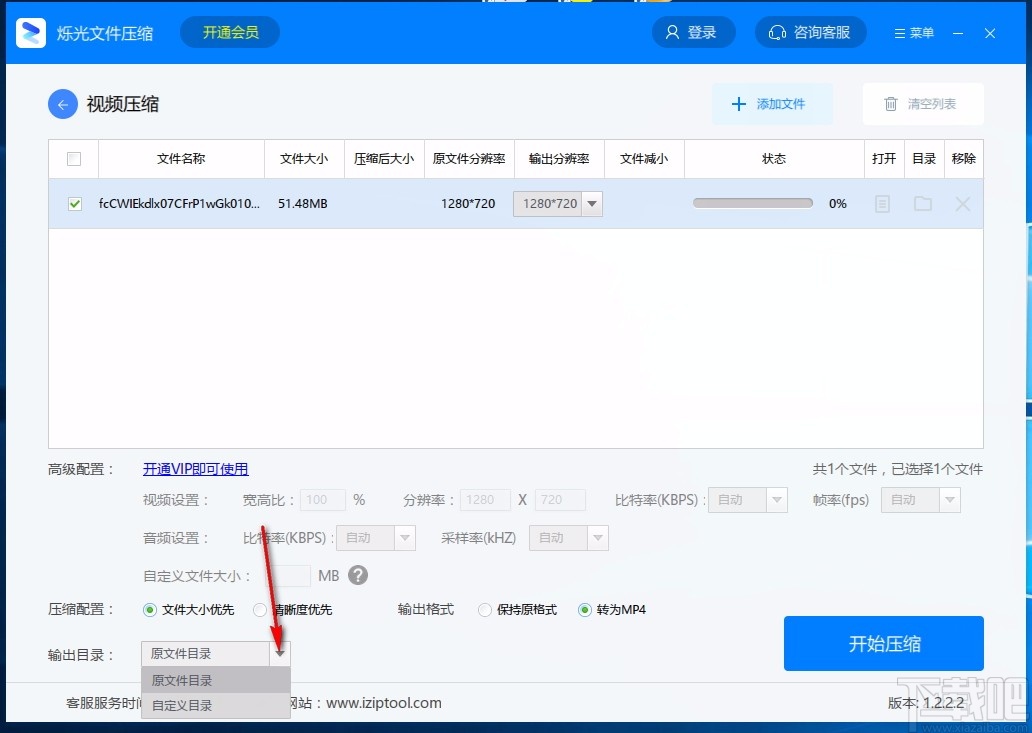1032x733 pixels.
Task: Expand the 帧率(fps) 自动 dropdown
Action: [x=948, y=499]
